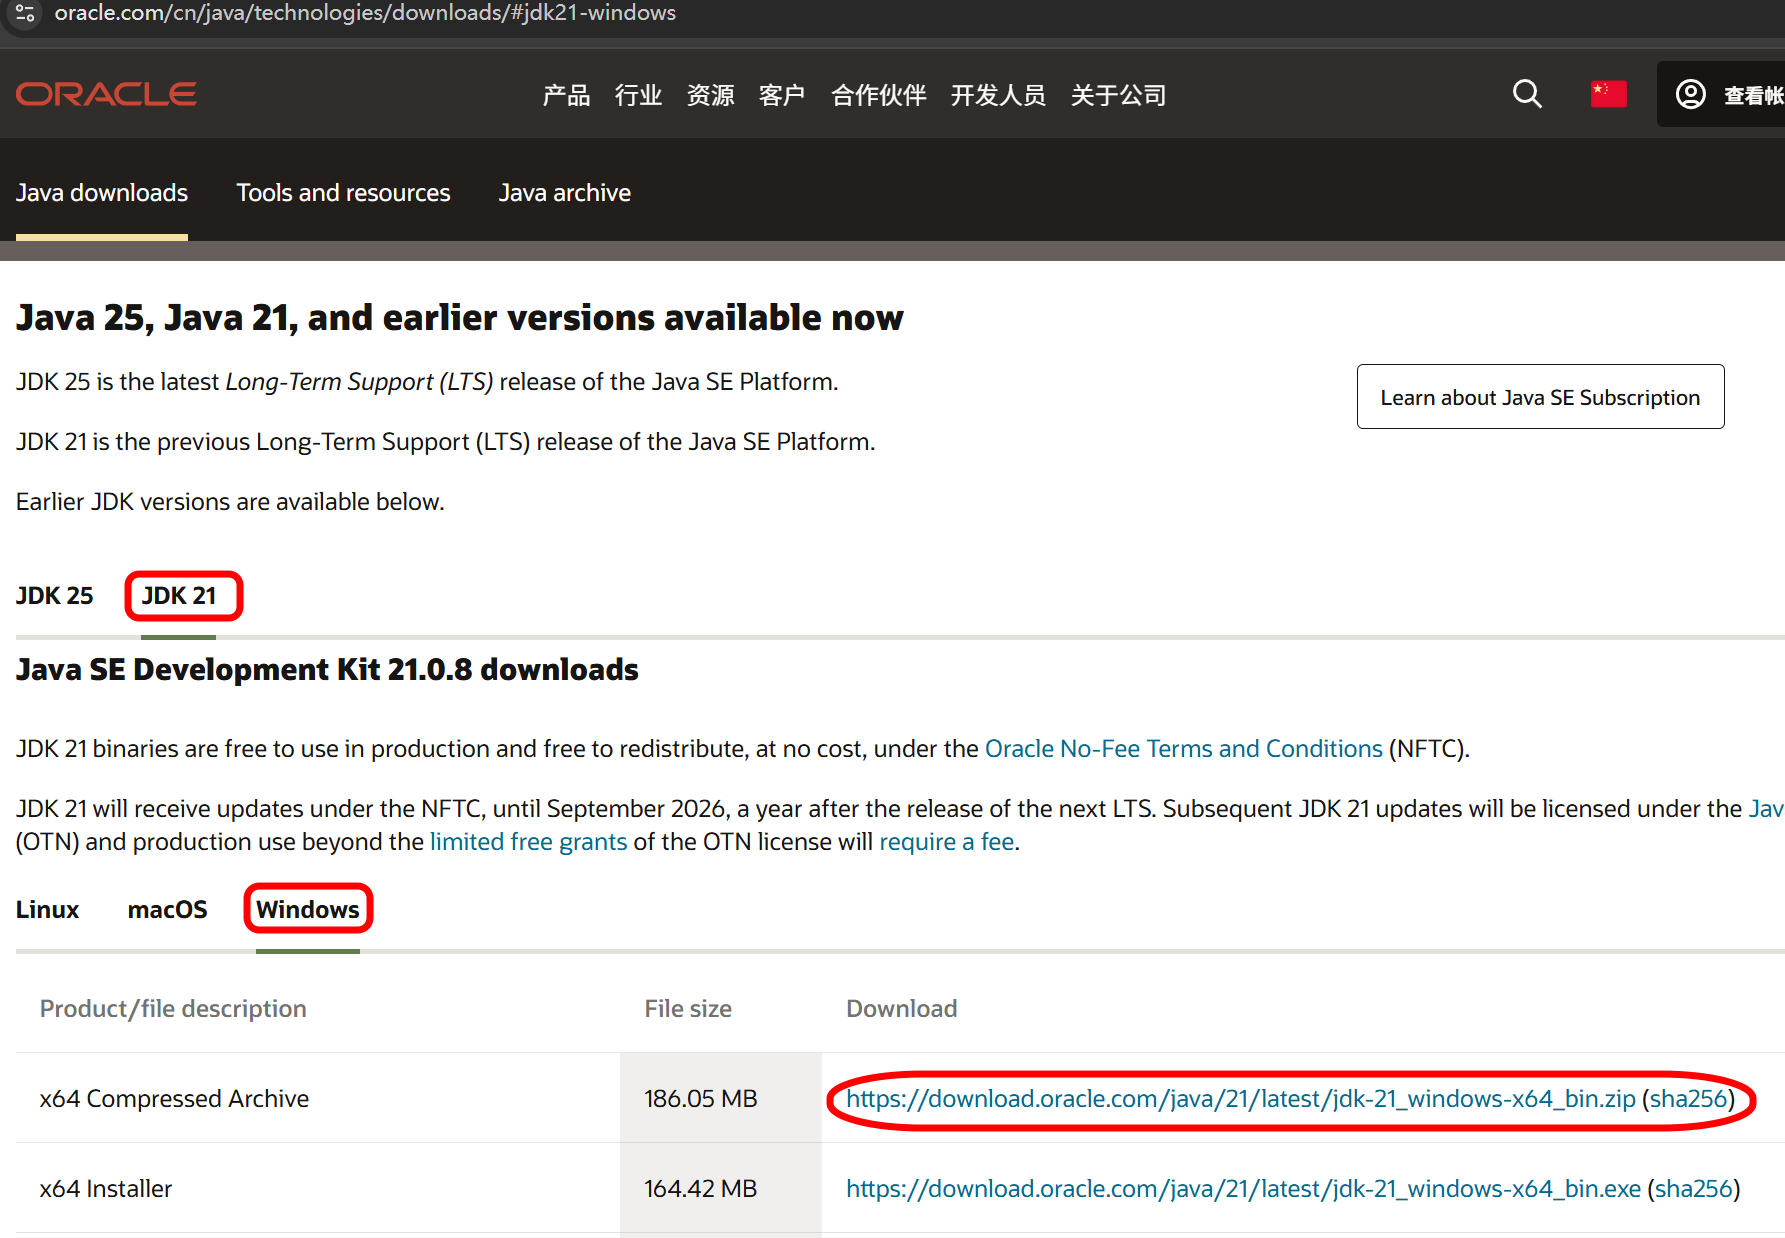
Task: Open sha256 link for the exe installer
Action: coord(1694,1189)
